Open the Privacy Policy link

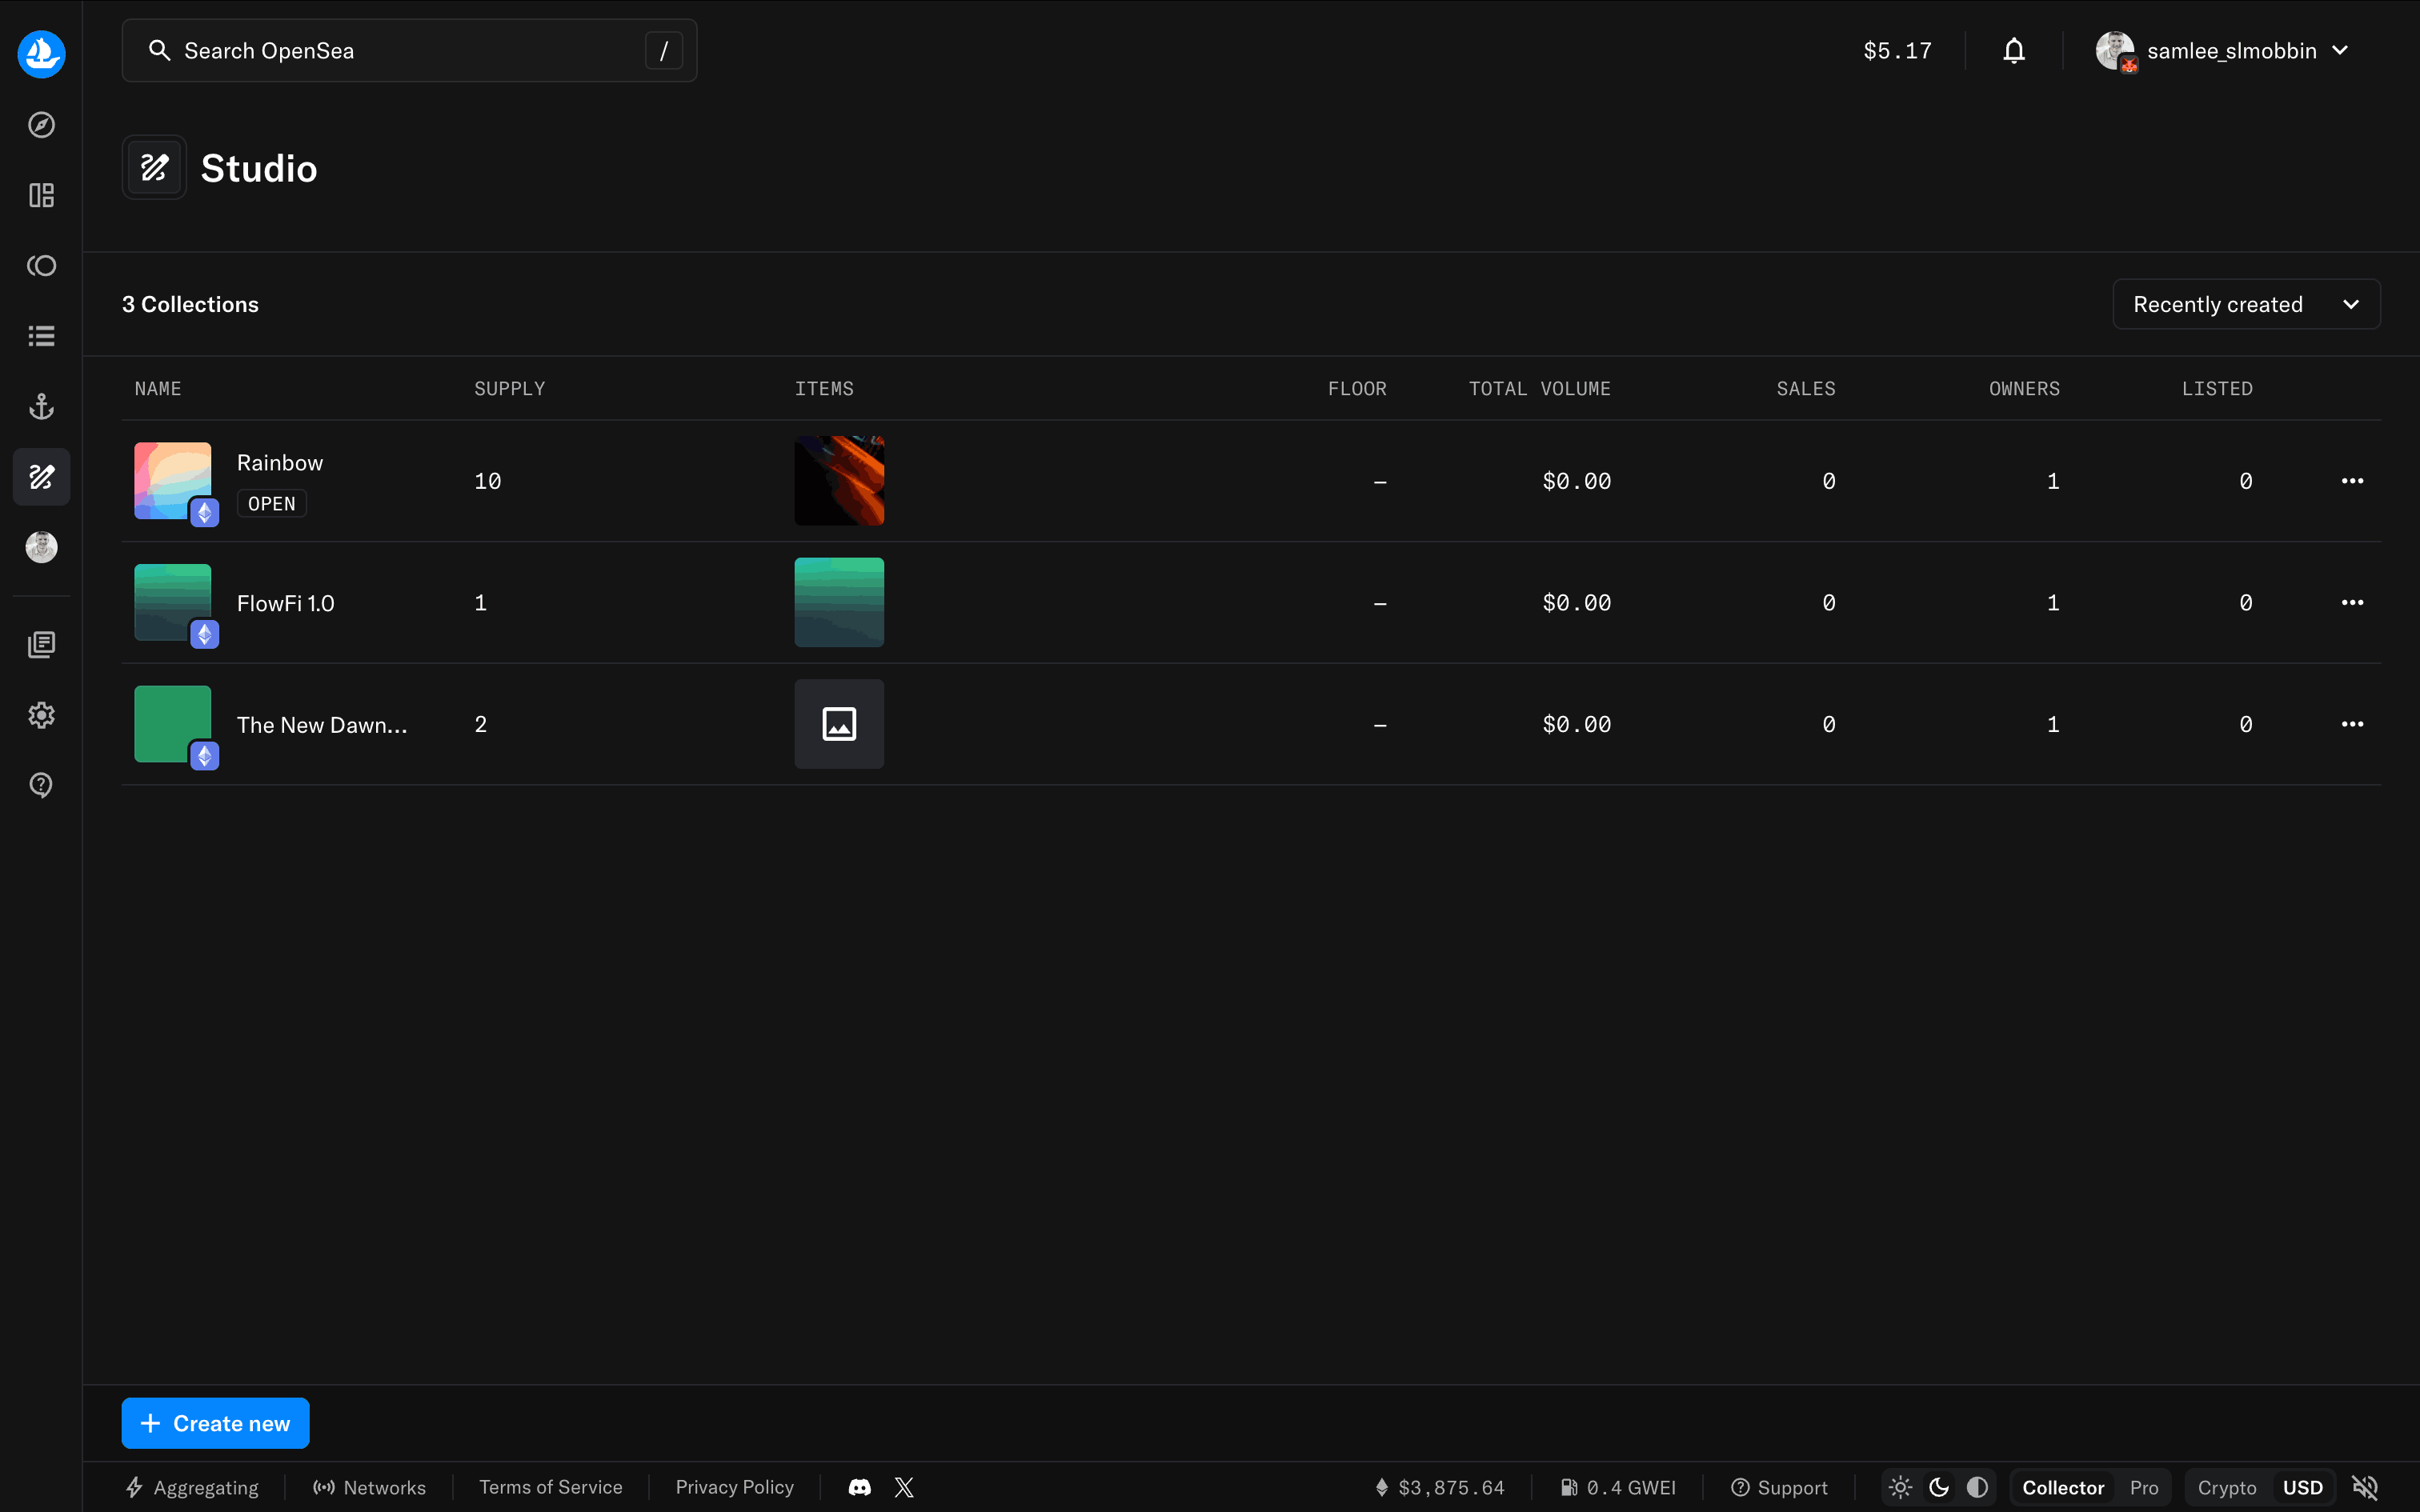735,1487
